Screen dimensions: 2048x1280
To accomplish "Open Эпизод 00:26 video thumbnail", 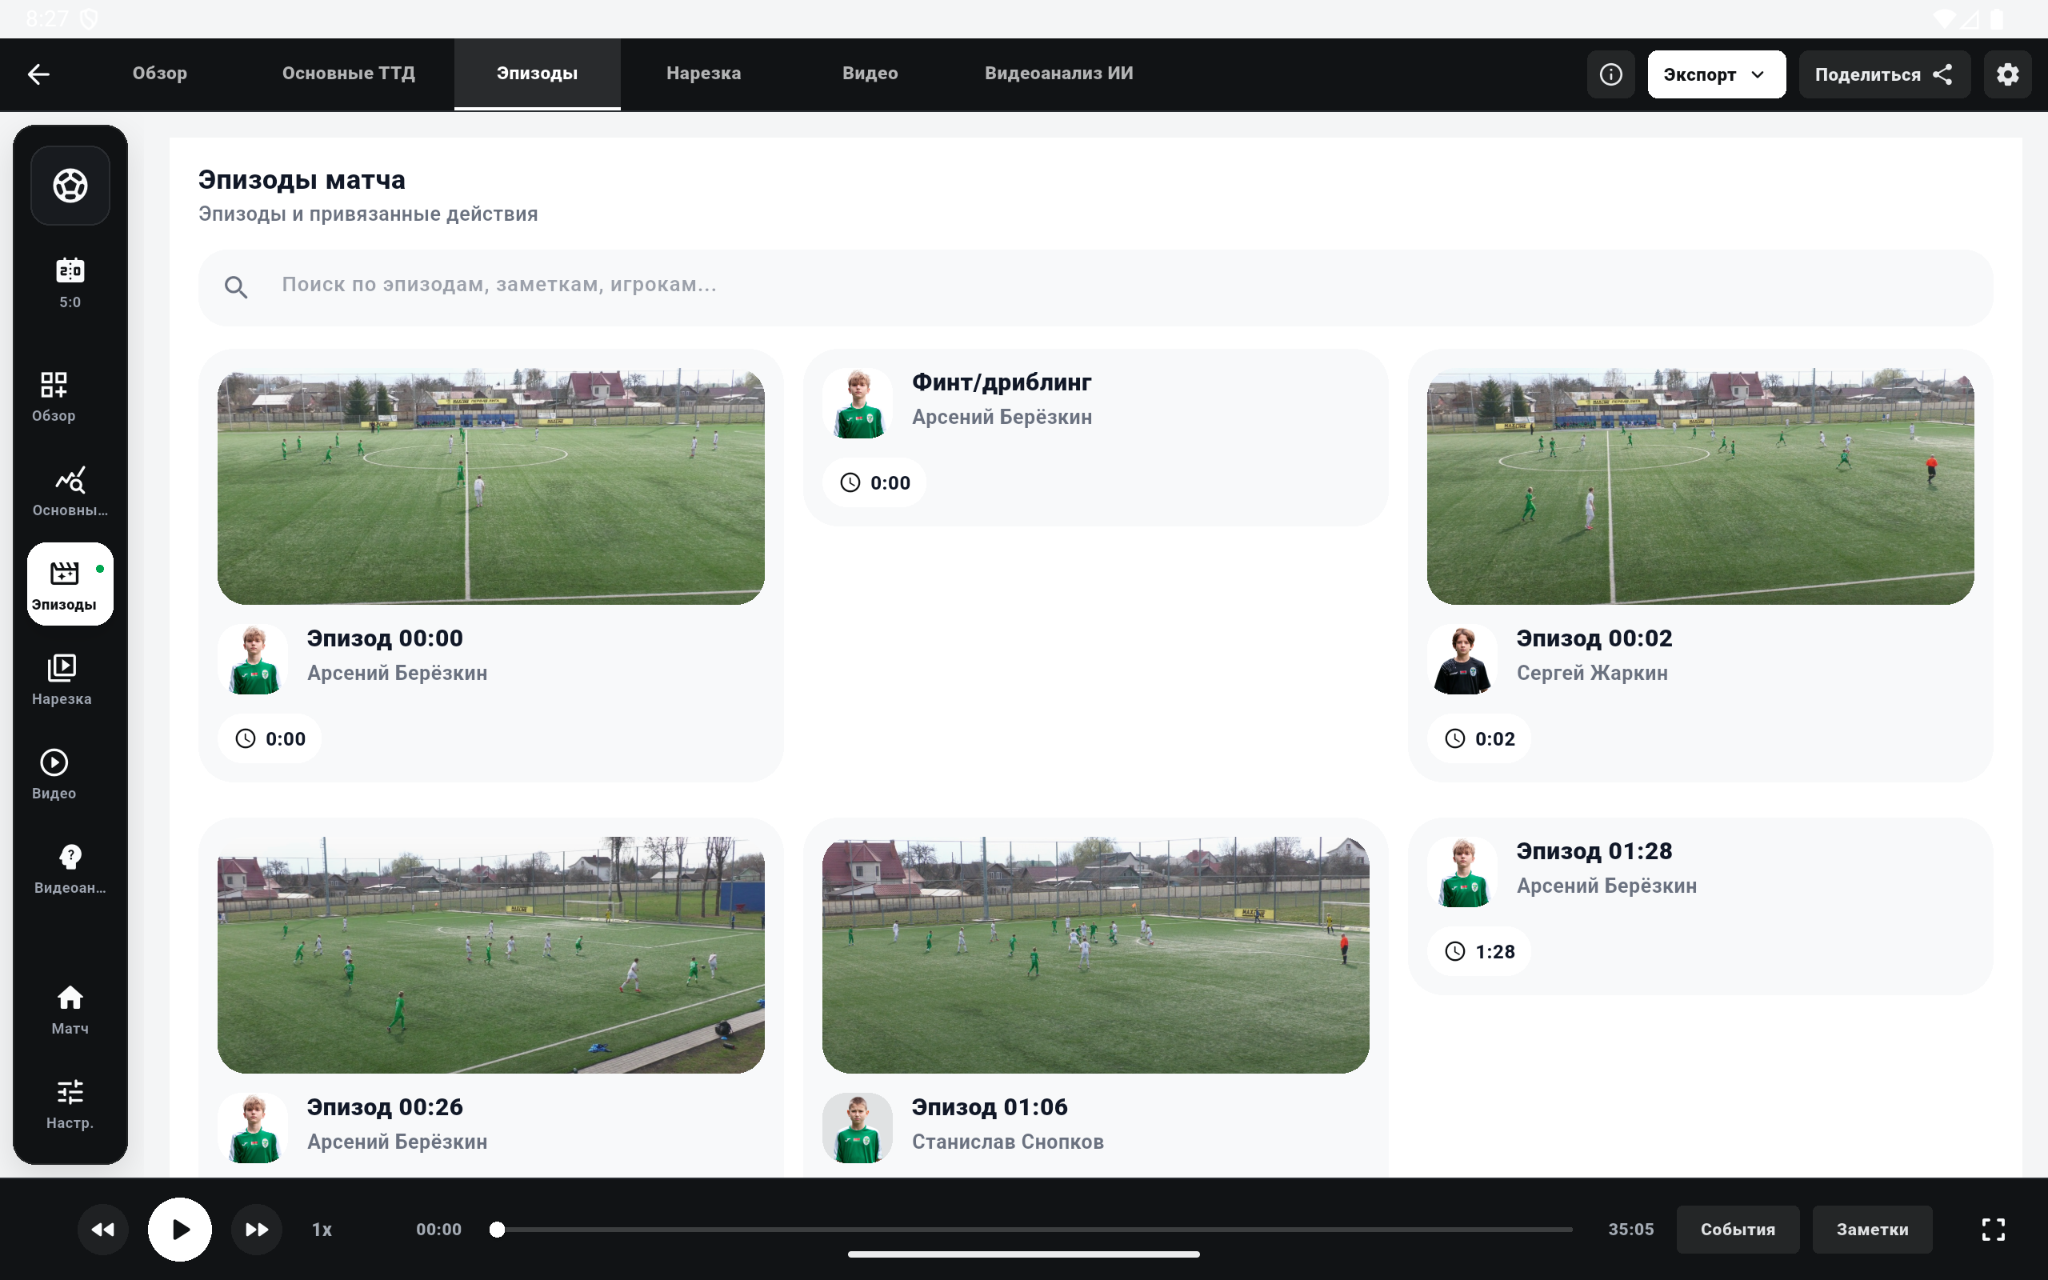I will tap(491, 955).
